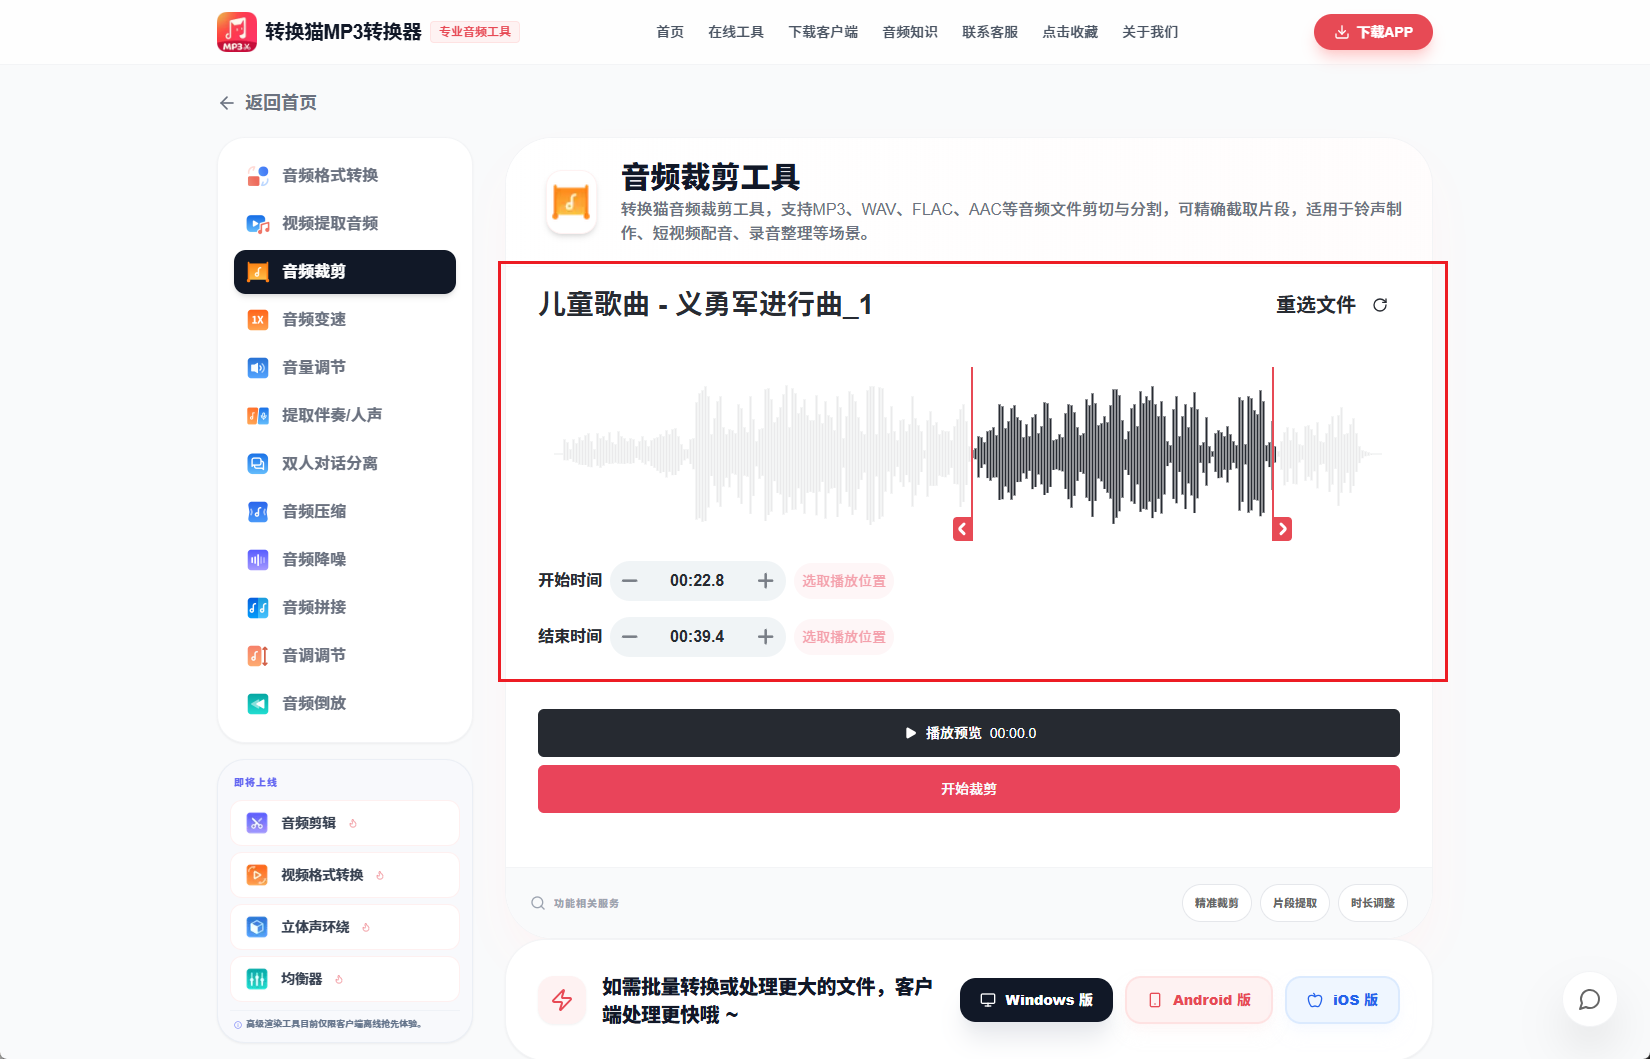The width and height of the screenshot is (1650, 1059).
Task: Start playback via 播放预览
Action: (968, 732)
